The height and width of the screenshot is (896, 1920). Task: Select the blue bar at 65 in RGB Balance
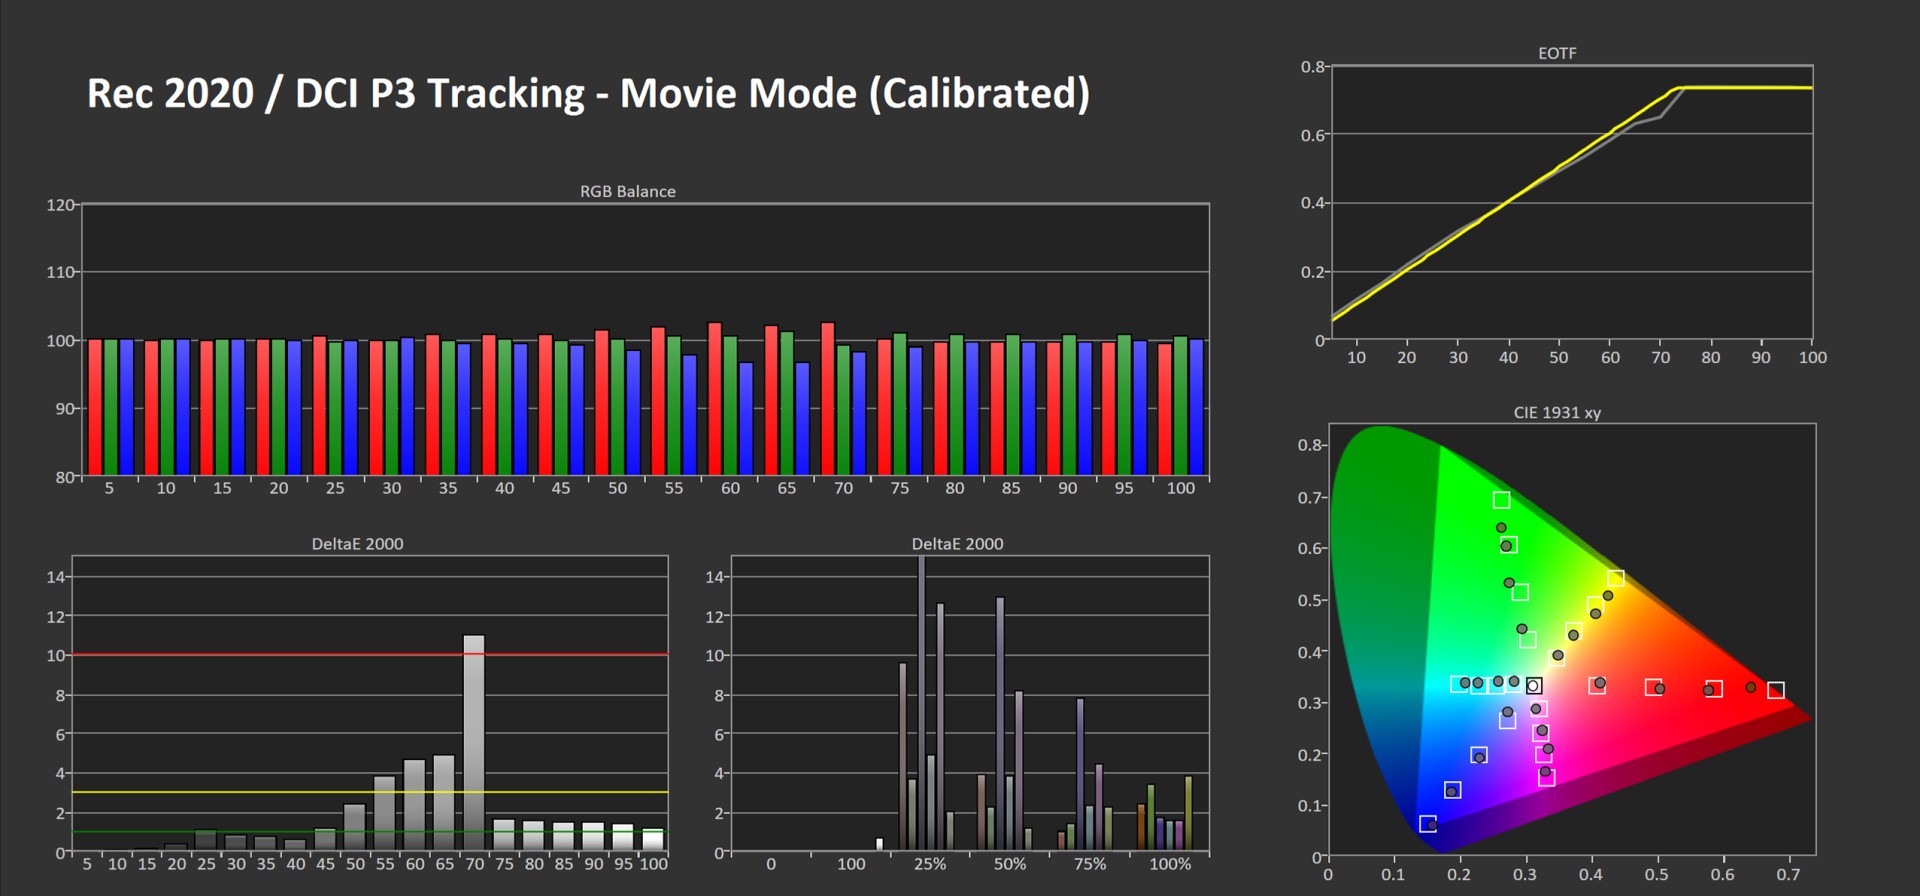point(802,418)
